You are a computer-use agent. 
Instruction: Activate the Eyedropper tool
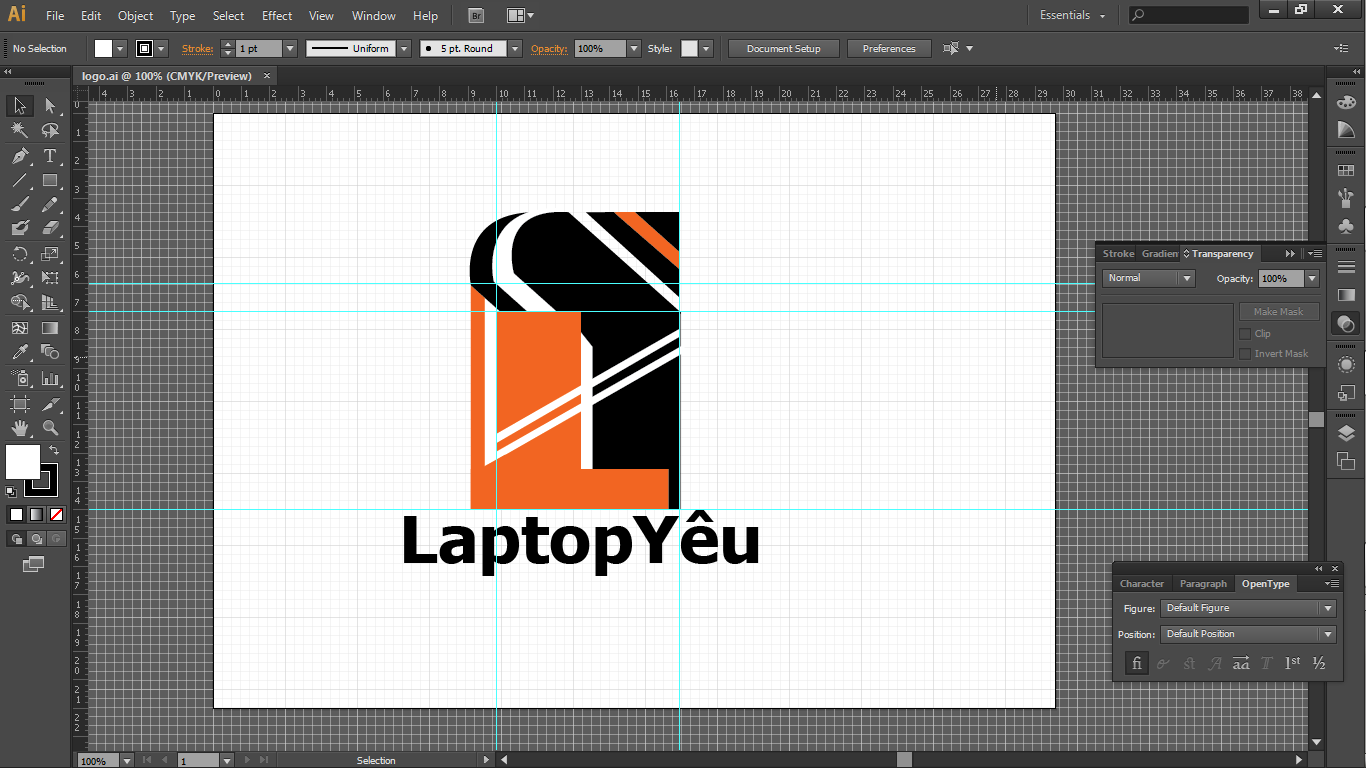click(20, 352)
